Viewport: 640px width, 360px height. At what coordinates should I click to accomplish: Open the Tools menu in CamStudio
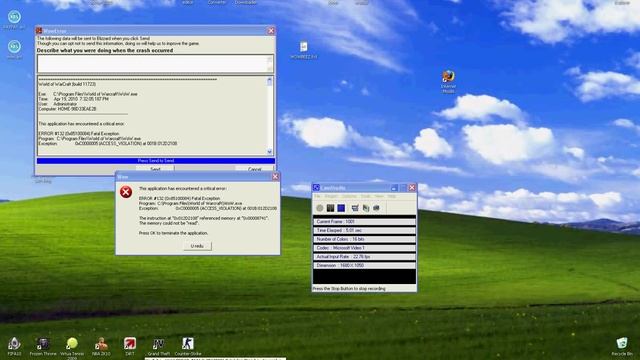coord(365,196)
